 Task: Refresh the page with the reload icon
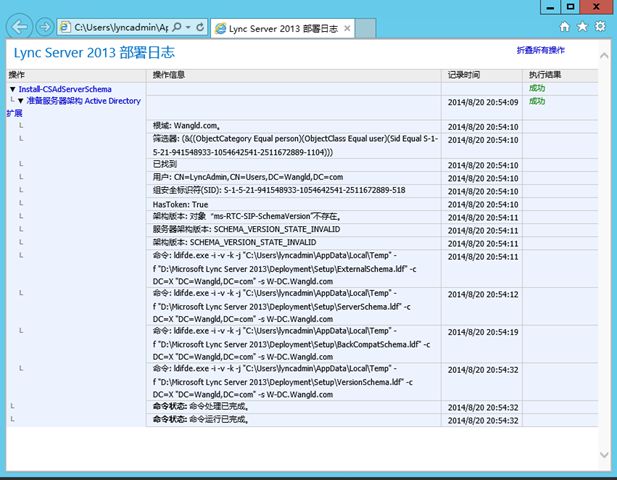[x=200, y=27]
